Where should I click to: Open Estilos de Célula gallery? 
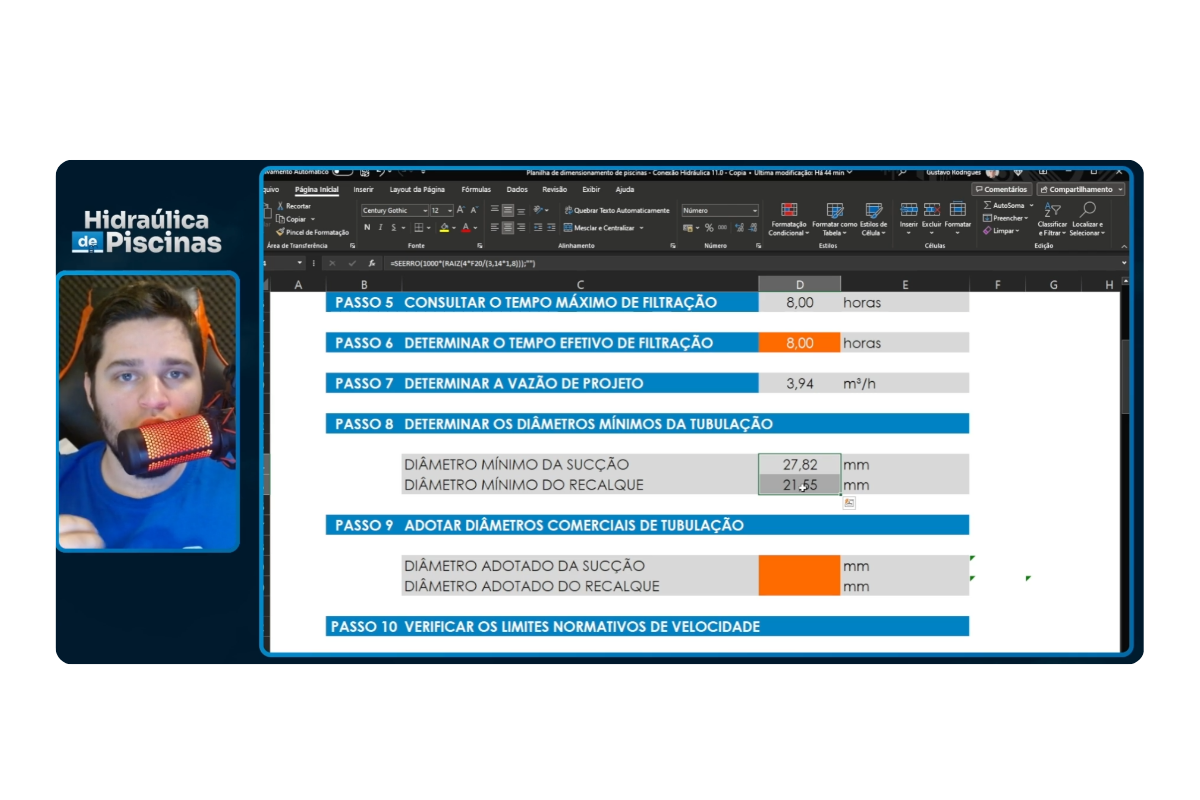tap(873, 210)
